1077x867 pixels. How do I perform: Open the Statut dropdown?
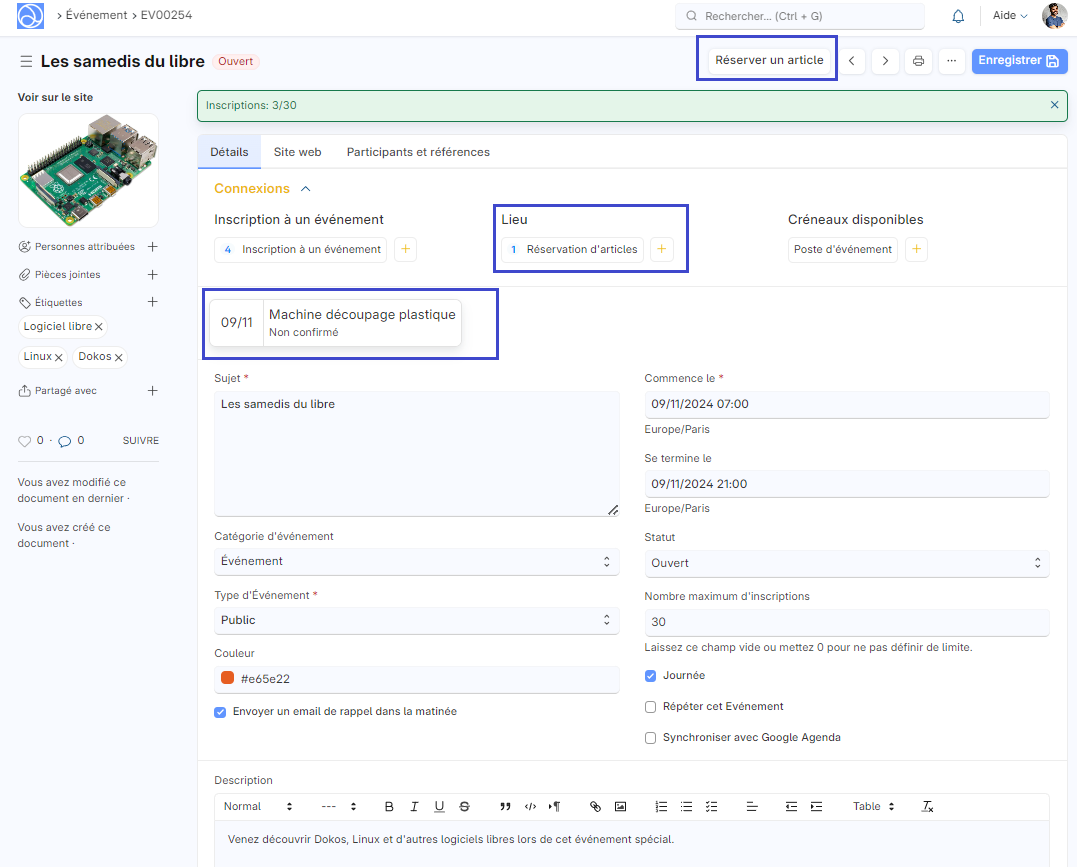[x=846, y=563]
